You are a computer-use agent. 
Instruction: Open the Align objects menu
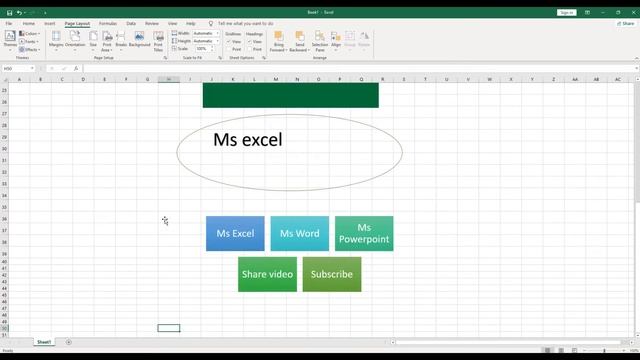(x=336, y=41)
